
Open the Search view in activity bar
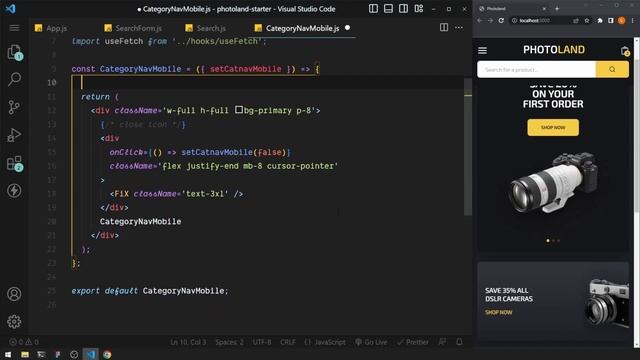pos(14,79)
